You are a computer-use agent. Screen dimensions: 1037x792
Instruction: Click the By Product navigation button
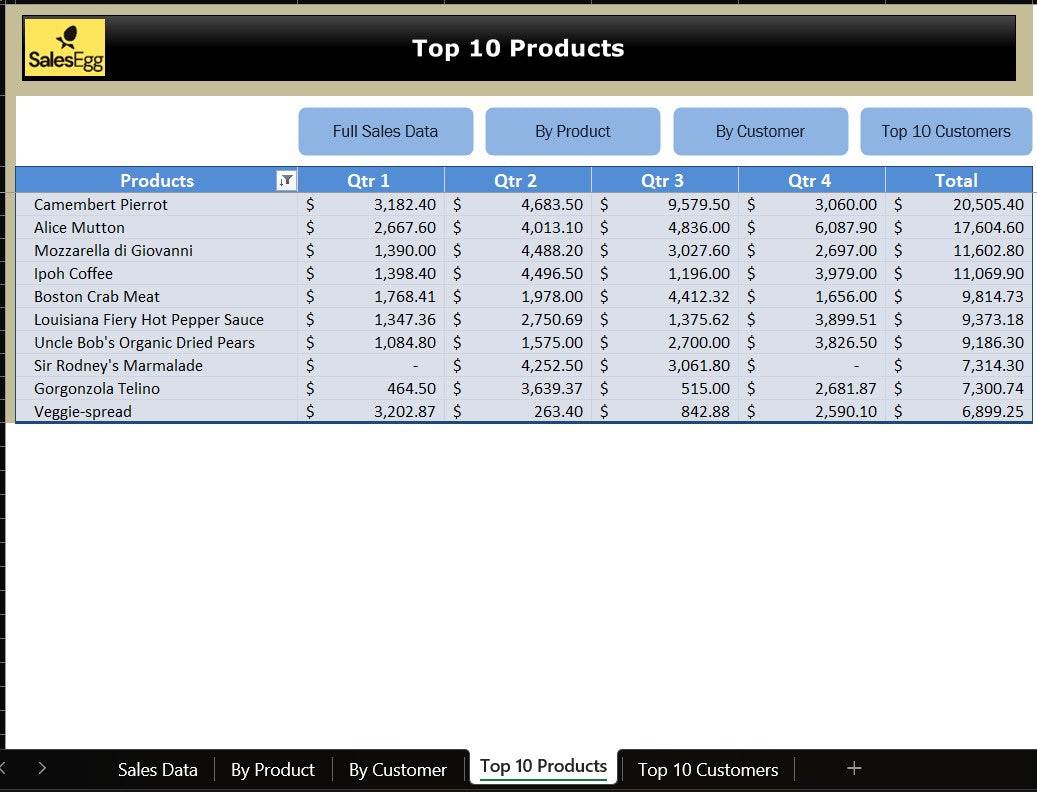coord(572,131)
